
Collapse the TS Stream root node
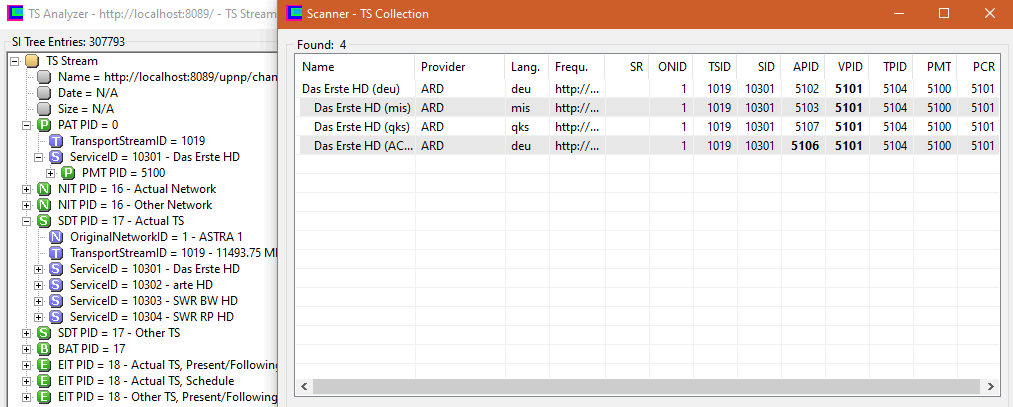coord(14,61)
